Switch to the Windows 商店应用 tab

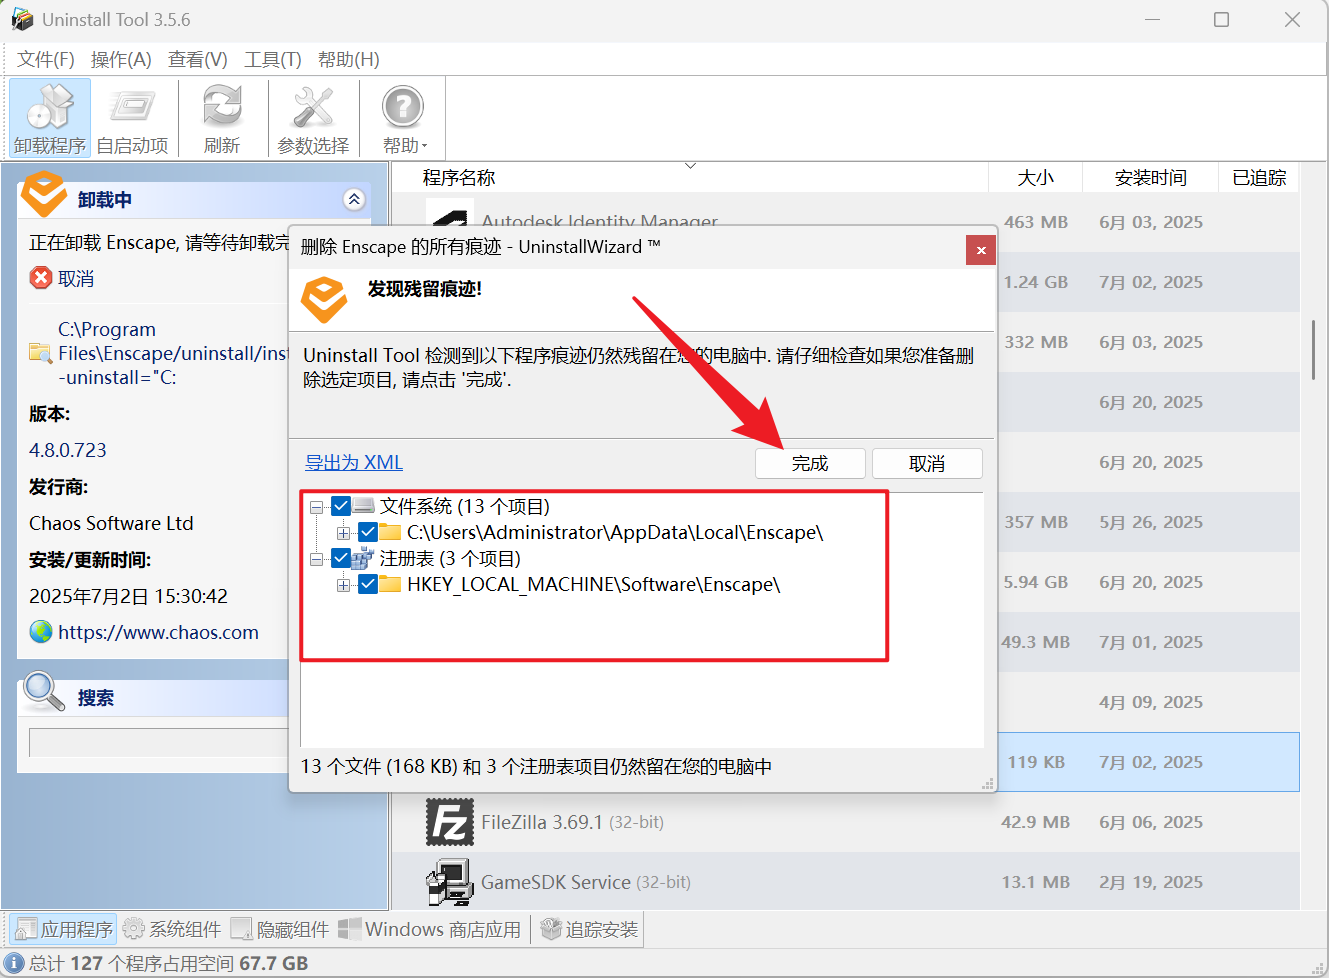(x=430, y=929)
